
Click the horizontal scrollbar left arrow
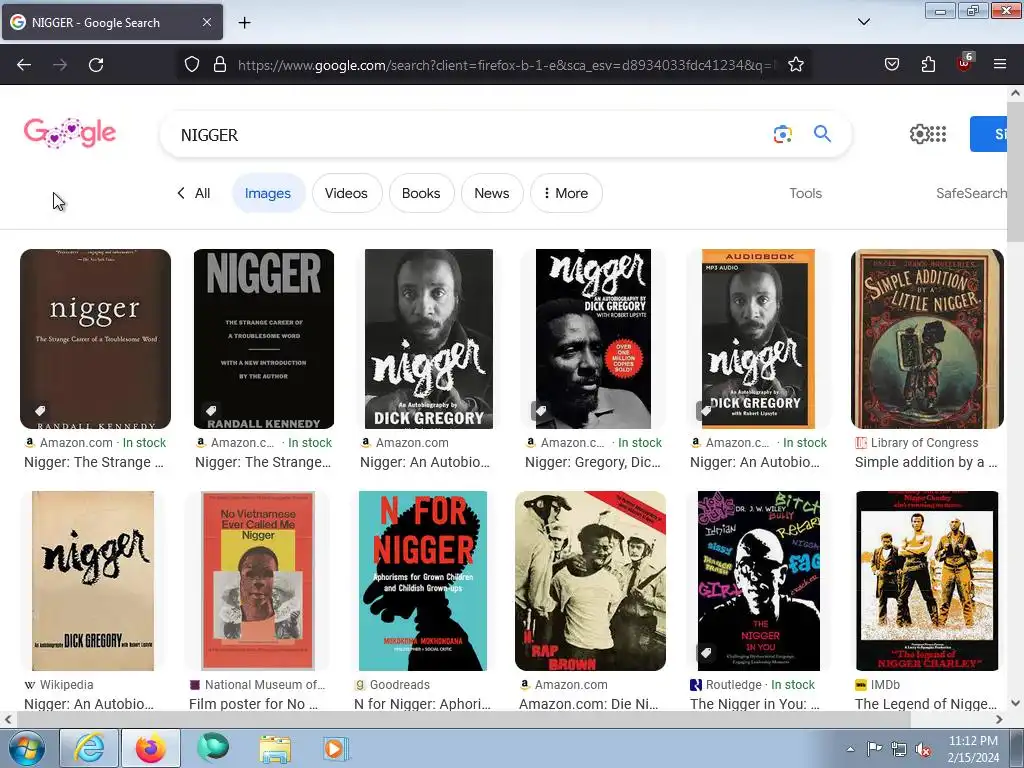[x=8, y=719]
